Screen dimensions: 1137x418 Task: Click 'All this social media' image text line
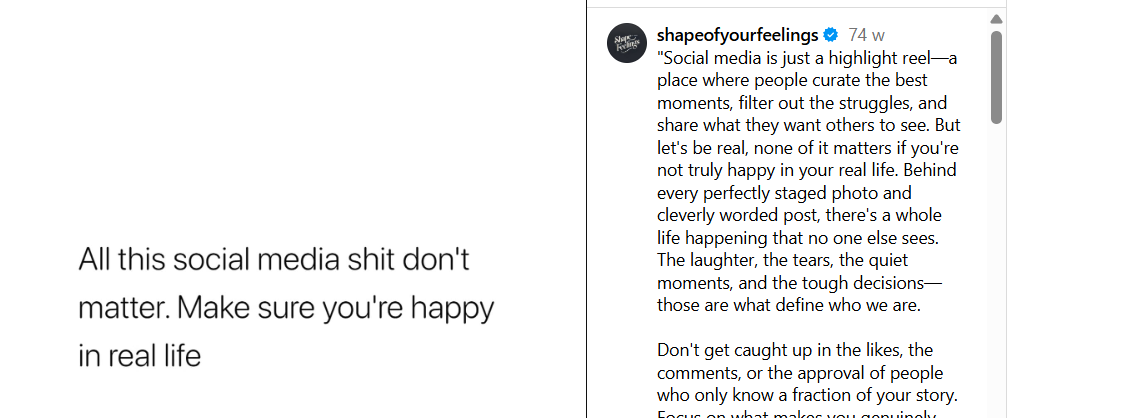274,259
